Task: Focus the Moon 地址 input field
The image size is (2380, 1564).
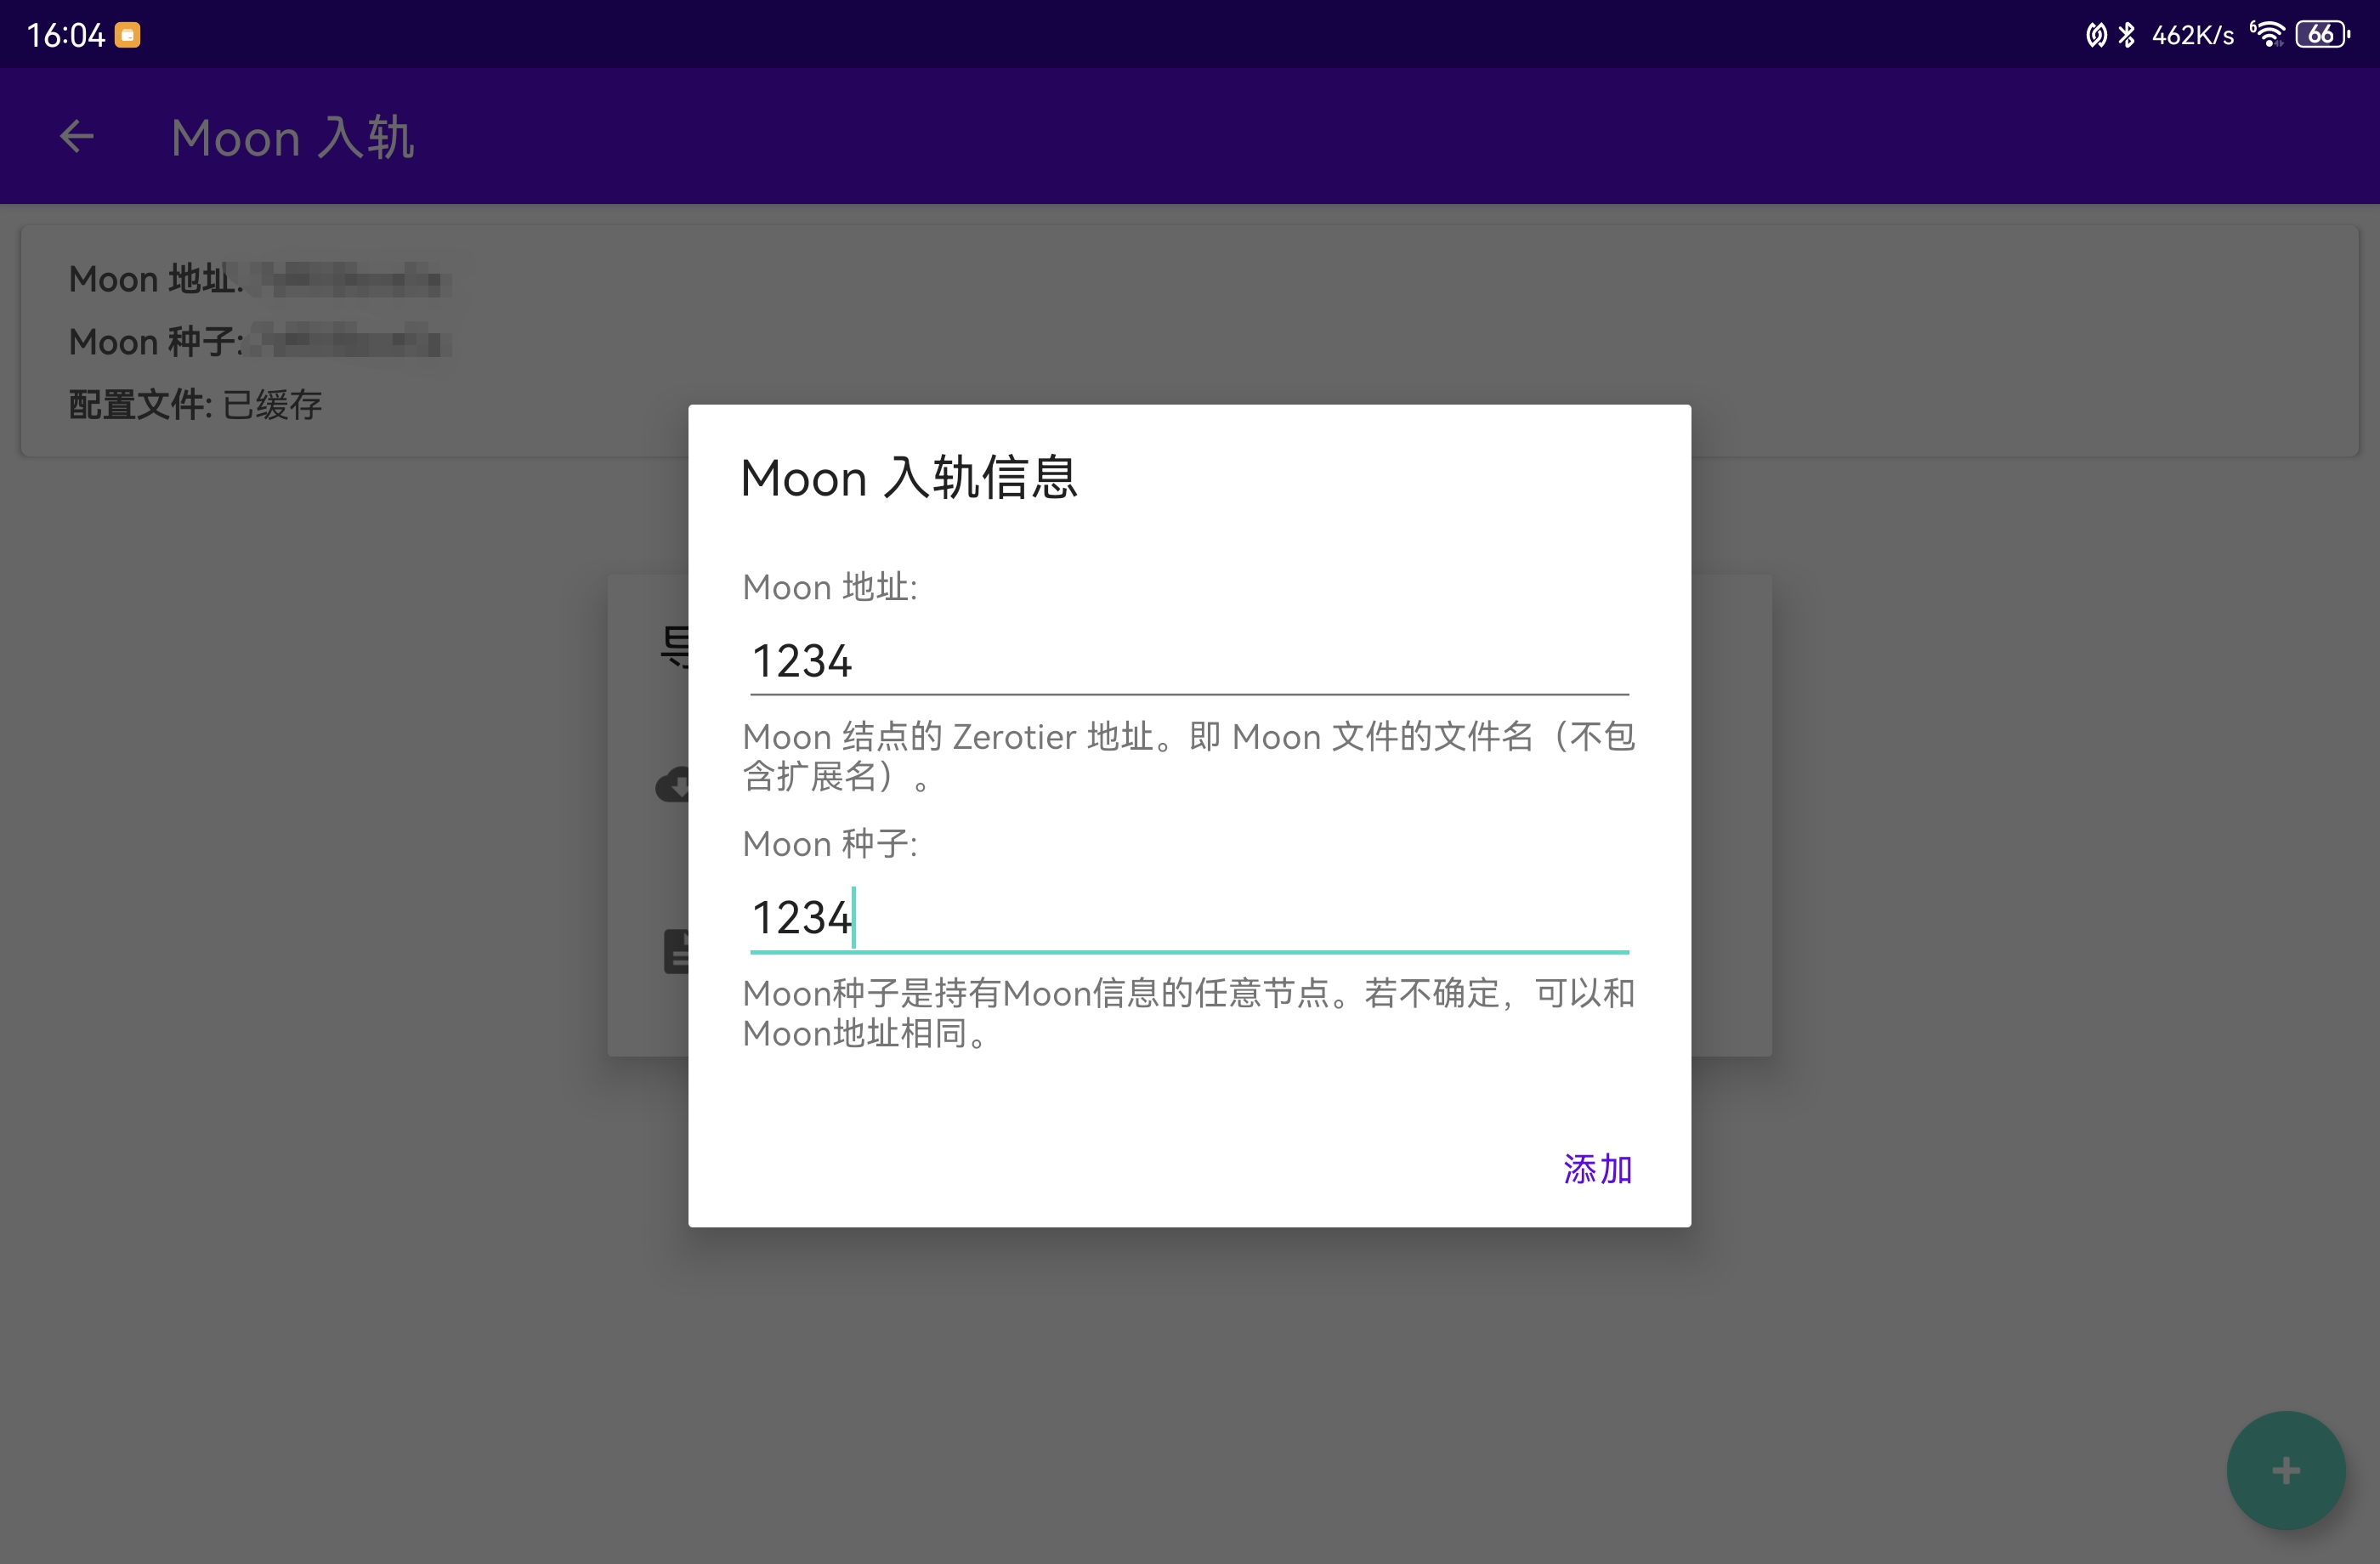Action: 1189,661
